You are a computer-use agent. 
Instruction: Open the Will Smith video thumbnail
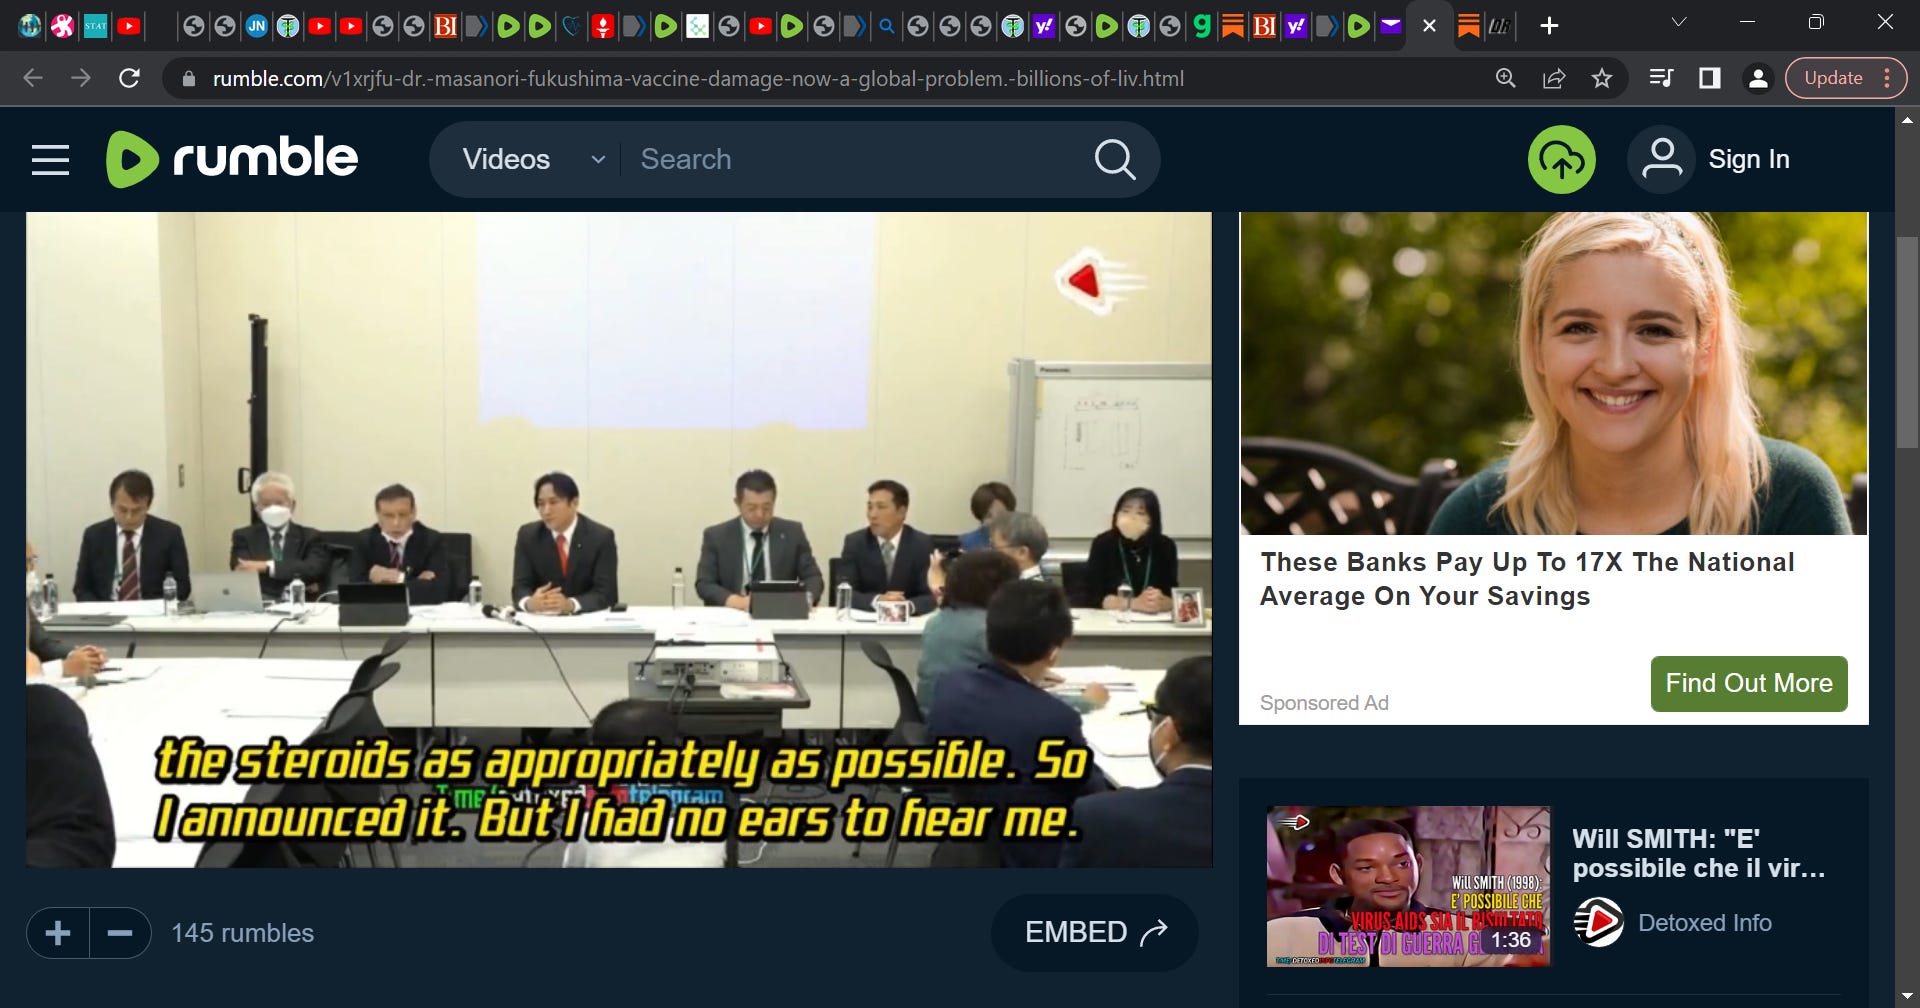coord(1408,886)
